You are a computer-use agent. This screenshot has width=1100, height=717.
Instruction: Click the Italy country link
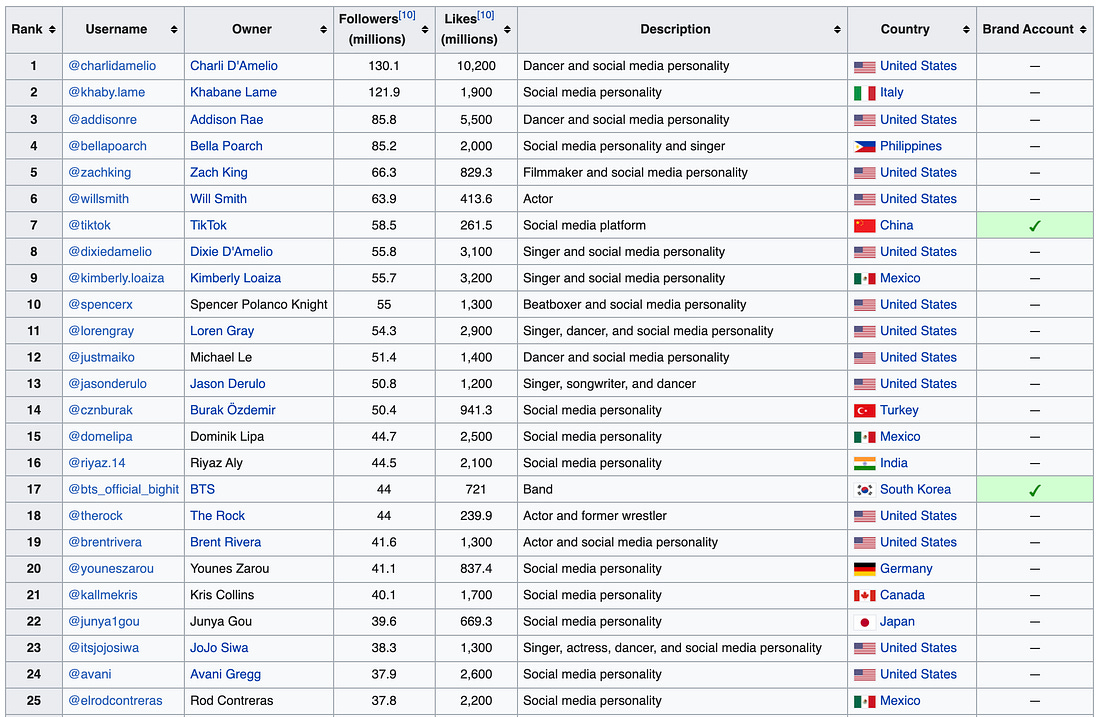click(892, 93)
